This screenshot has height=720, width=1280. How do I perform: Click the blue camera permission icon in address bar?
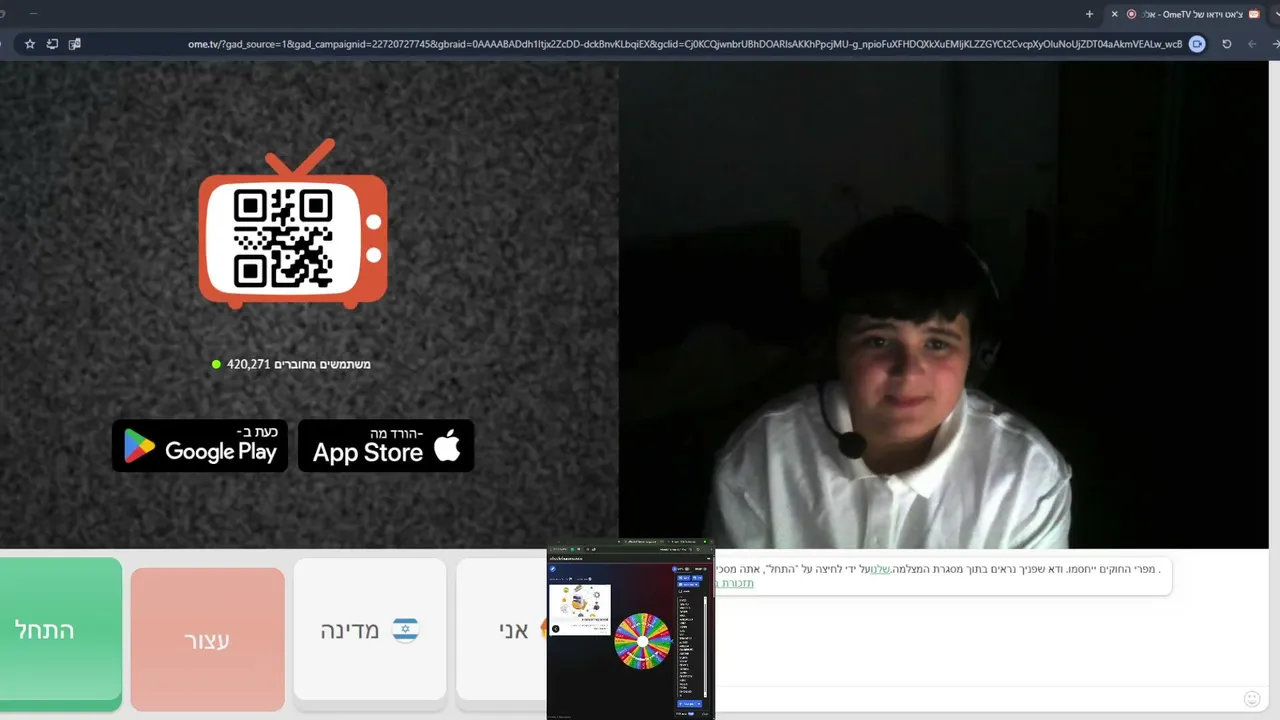tap(1197, 44)
